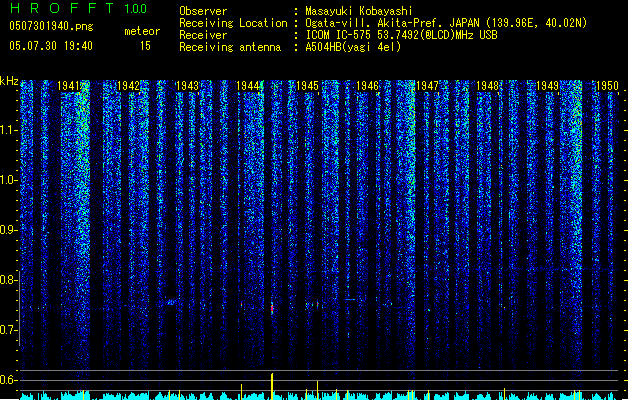Click the 1945 time marker
Screen dimensions: 629x400
pyautogui.click(x=307, y=86)
